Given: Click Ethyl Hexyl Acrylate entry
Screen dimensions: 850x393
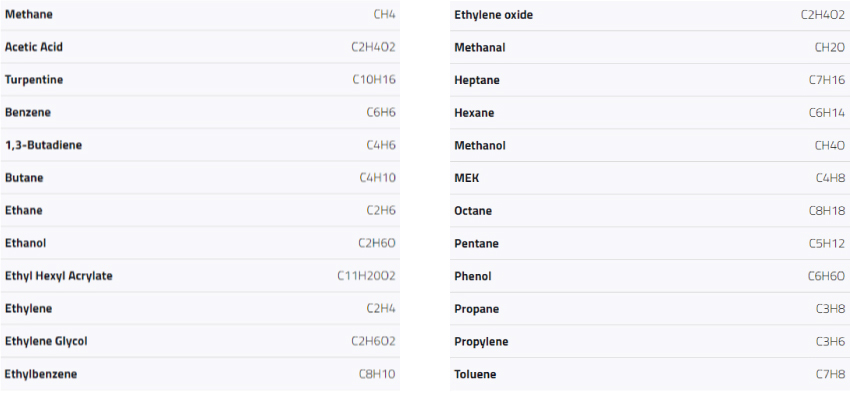Looking at the screenshot, I should [59, 276].
